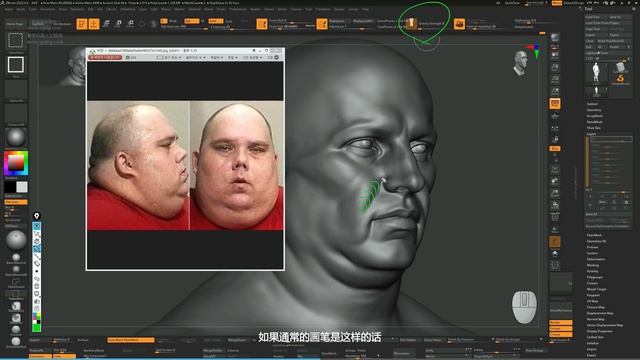Open the Color menu
Image resolution: width=640 pixels, height=360 pixels.
[x=33, y=9]
